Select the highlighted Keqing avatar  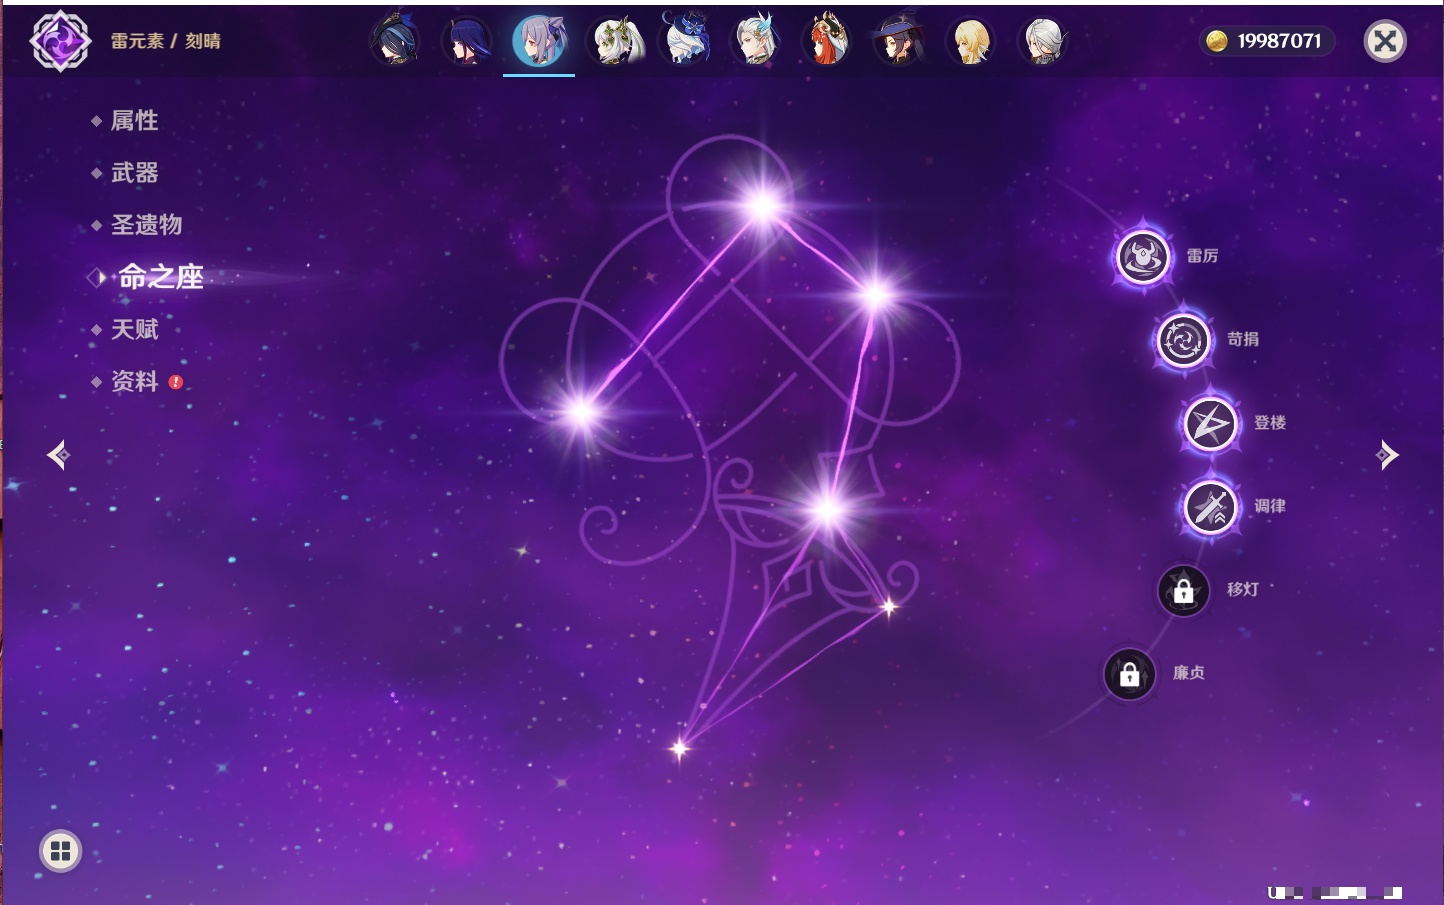[x=539, y=41]
